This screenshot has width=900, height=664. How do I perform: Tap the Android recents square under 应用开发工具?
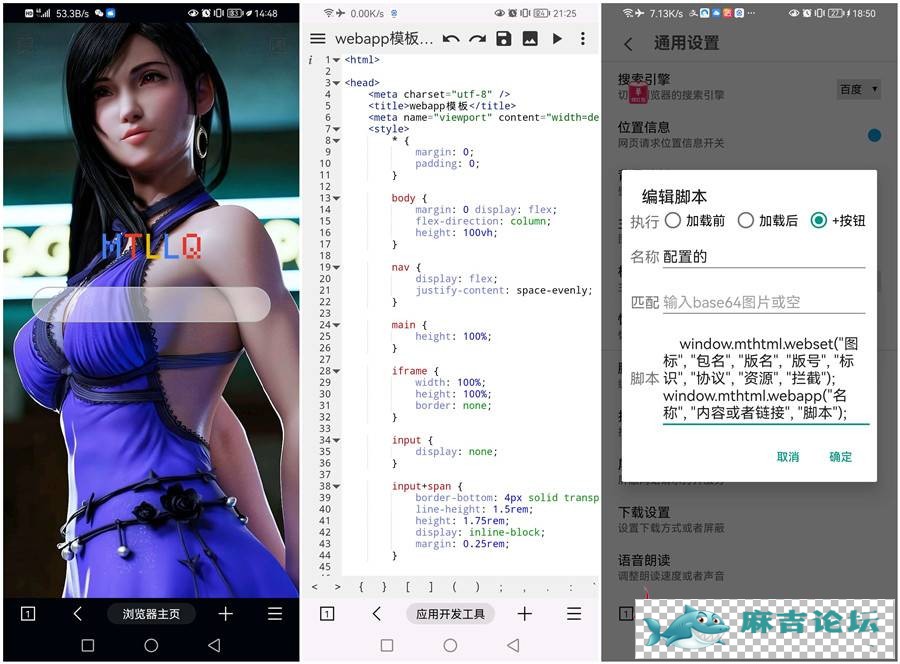pos(387,646)
